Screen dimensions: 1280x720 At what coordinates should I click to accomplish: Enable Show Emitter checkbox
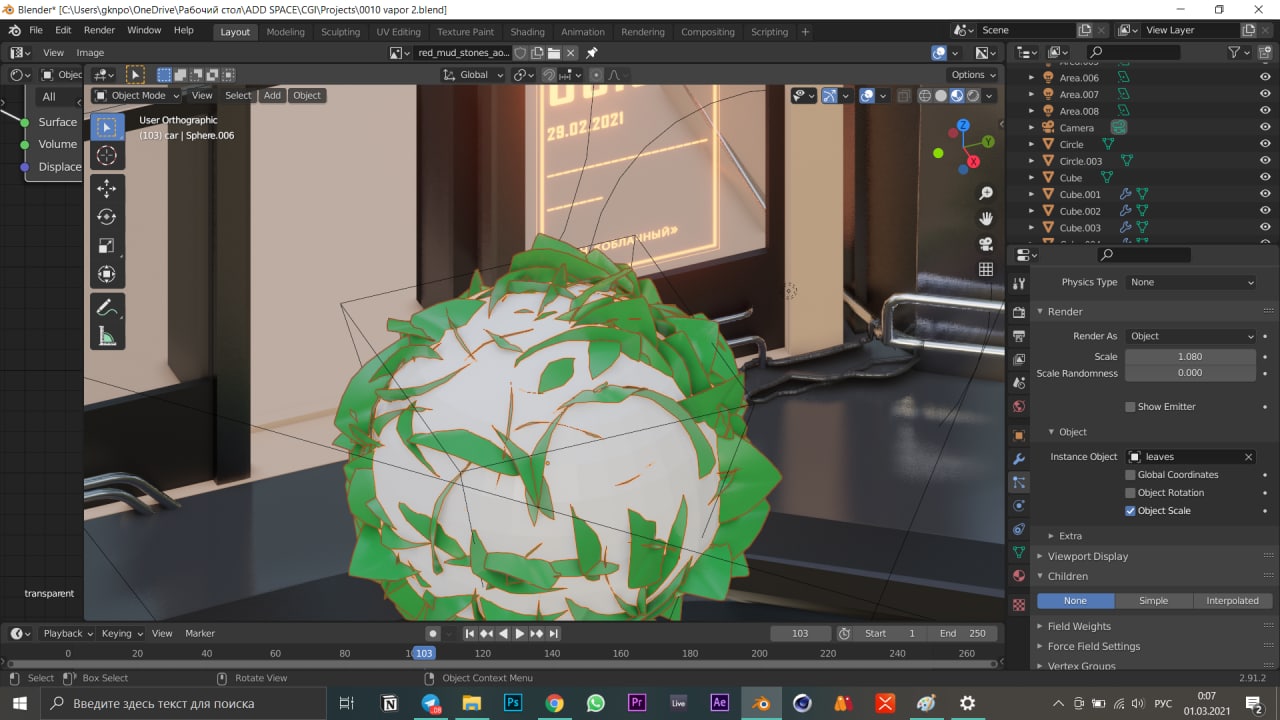click(1130, 407)
